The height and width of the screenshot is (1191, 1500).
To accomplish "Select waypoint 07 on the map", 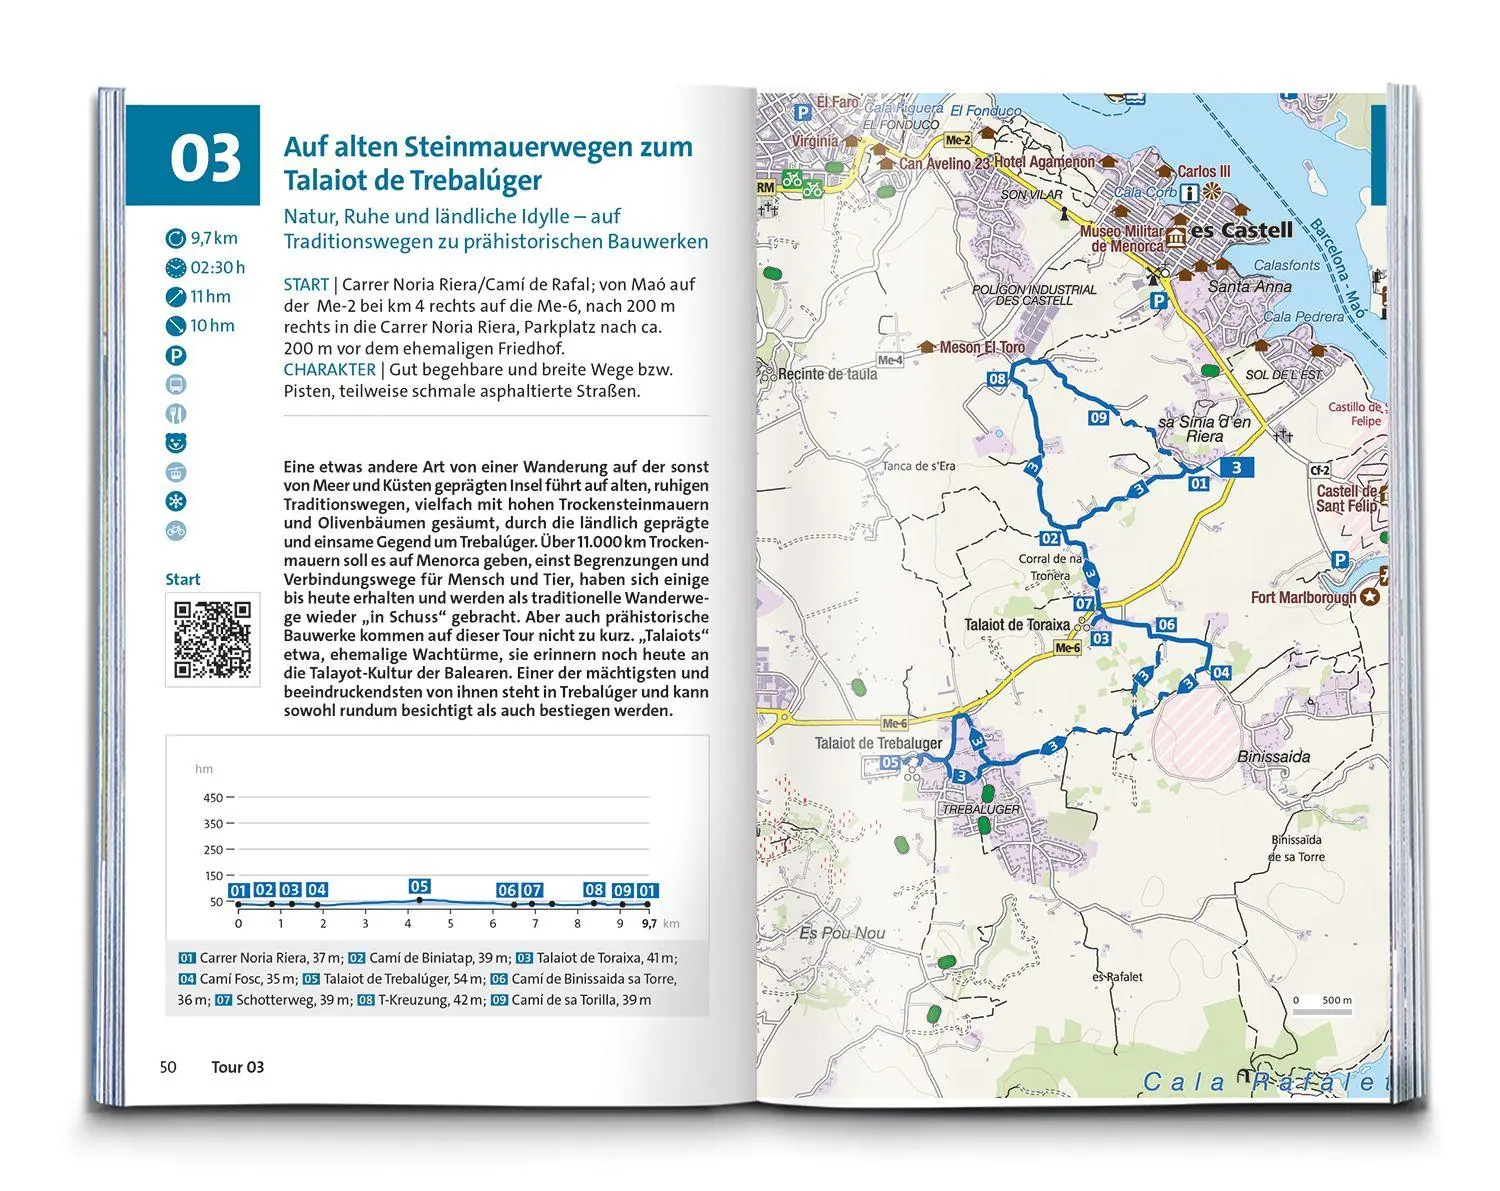I will [1084, 604].
